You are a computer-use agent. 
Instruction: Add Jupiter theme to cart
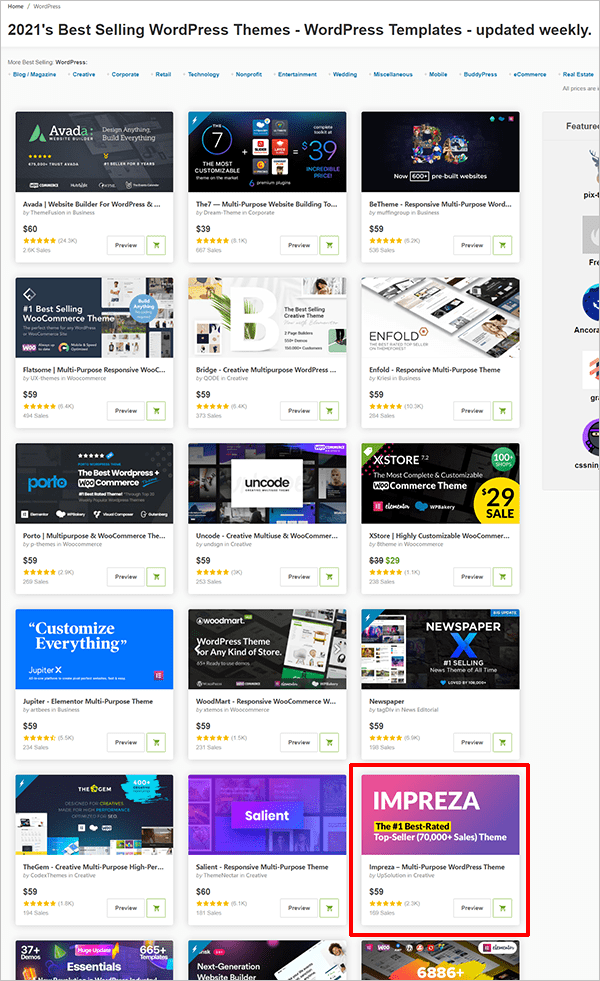pyautogui.click(x=156, y=743)
